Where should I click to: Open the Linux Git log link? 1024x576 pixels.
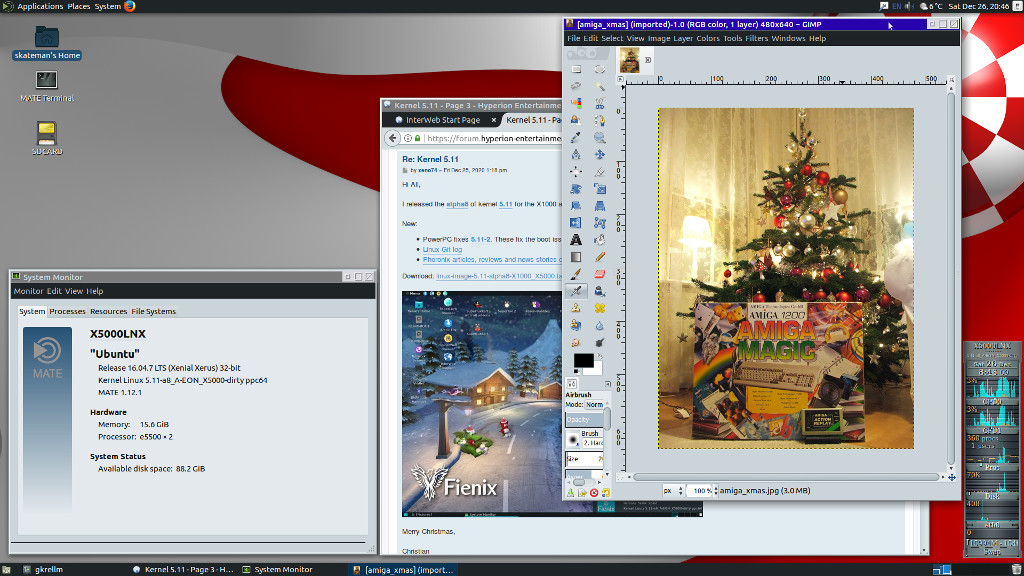coord(442,249)
